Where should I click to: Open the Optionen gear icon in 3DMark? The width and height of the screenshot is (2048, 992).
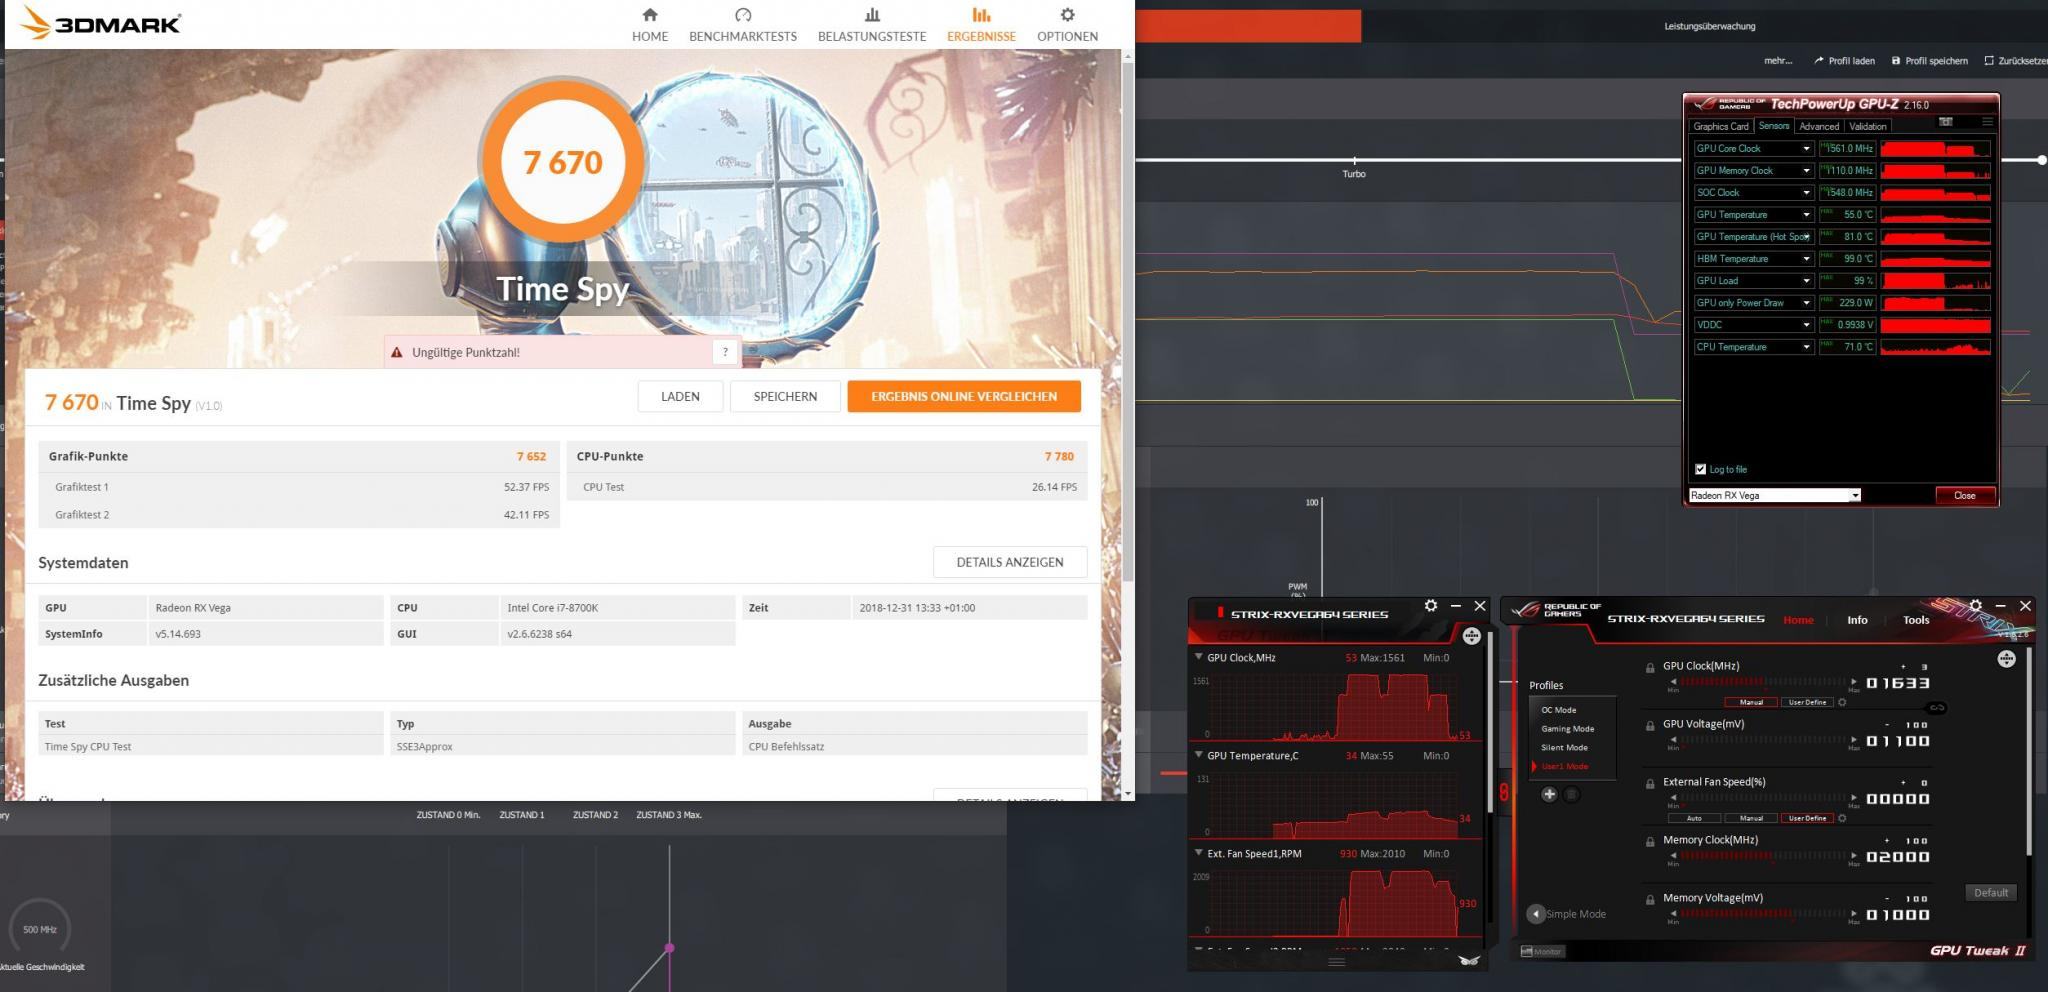[1067, 15]
